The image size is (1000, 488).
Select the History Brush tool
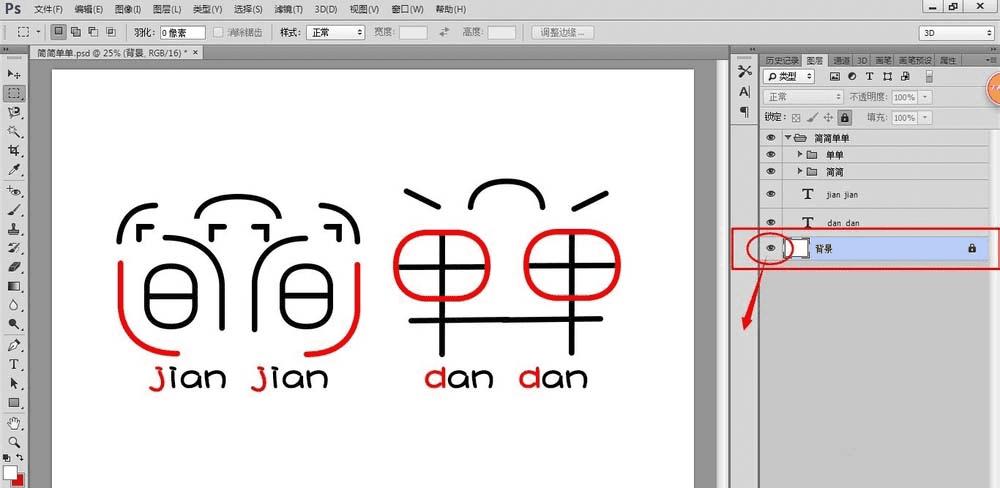click(13, 248)
